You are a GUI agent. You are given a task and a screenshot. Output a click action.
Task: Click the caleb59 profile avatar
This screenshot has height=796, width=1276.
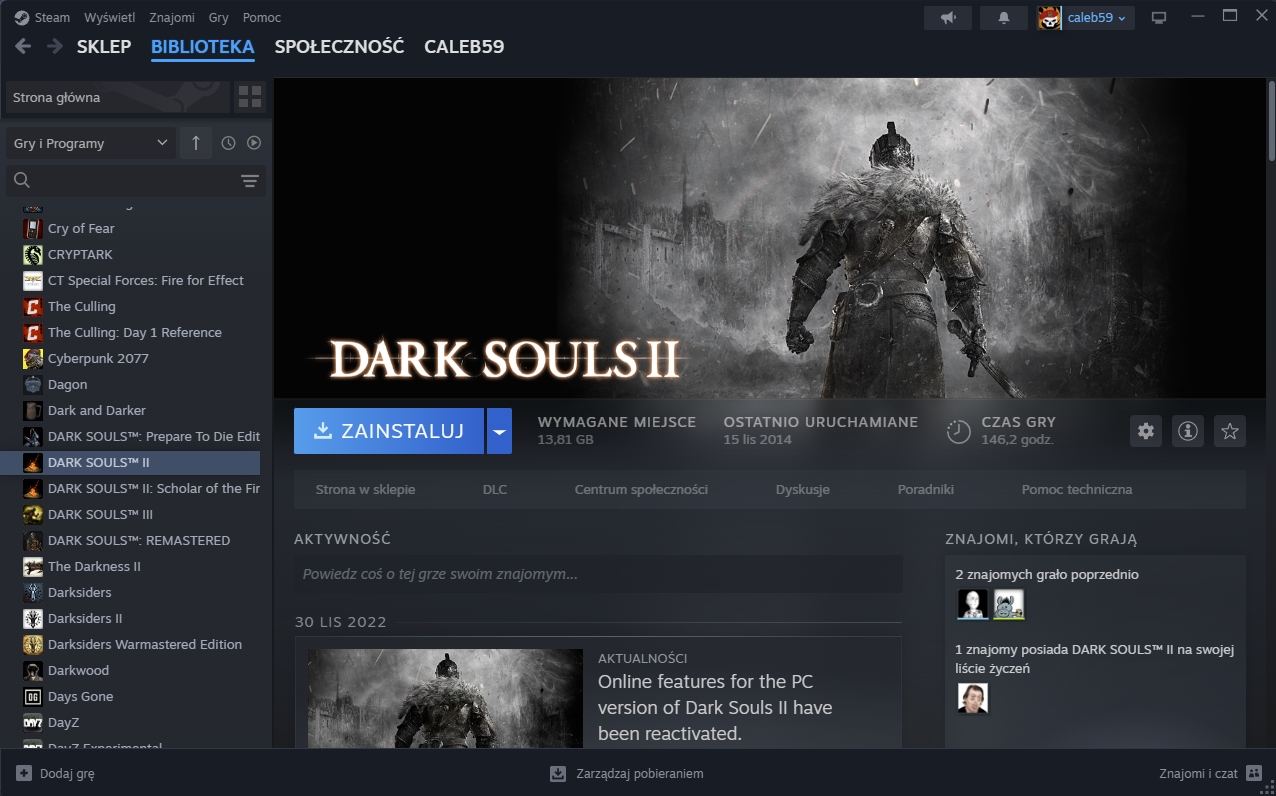[1050, 17]
